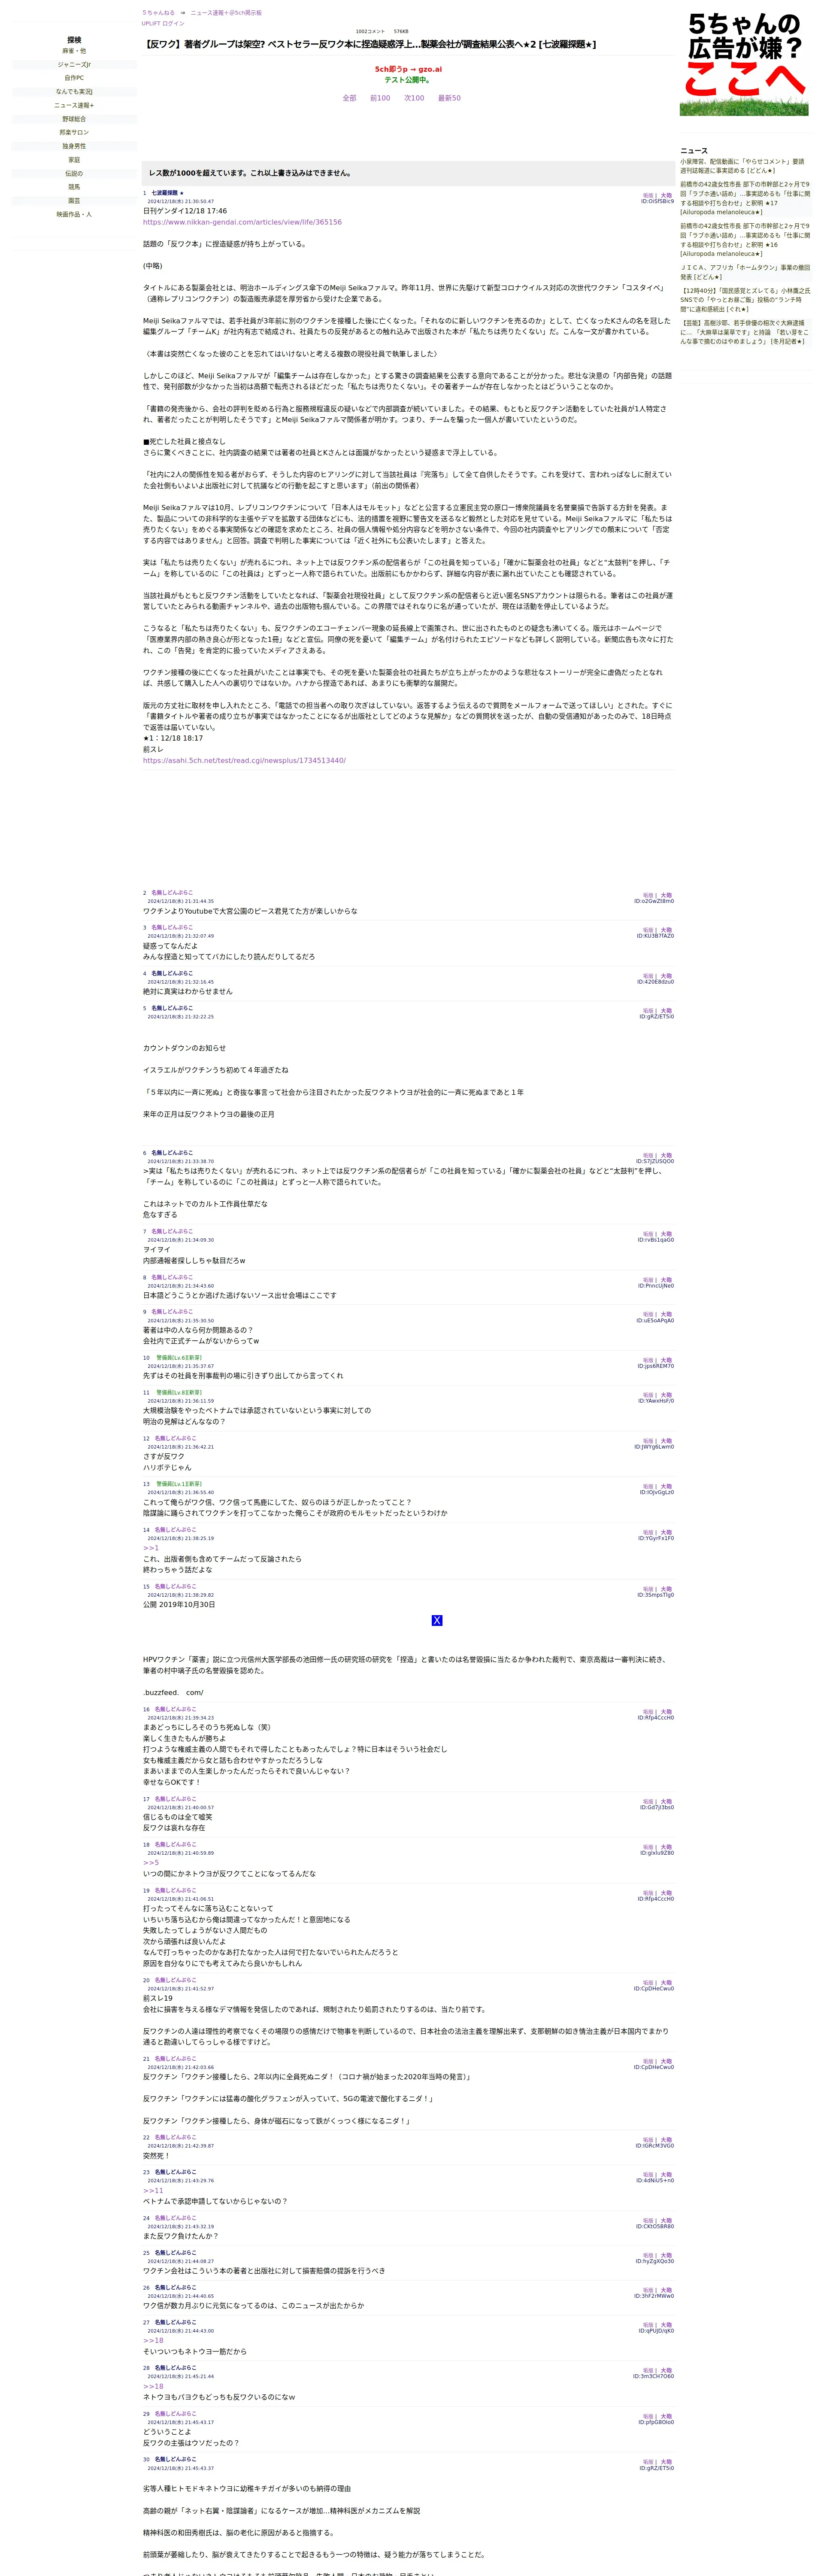Click 5ch即うp → gzo.ai promo link
824x2576 pixels.
click(408, 70)
